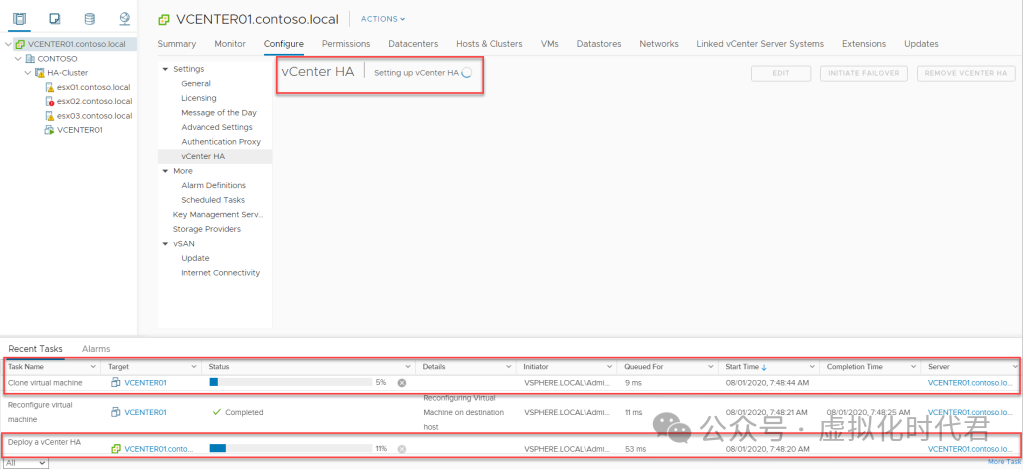The width and height of the screenshot is (1023, 470).
Task: Open the Hosts and Clusters inventory view icon
Action: [x=21, y=18]
